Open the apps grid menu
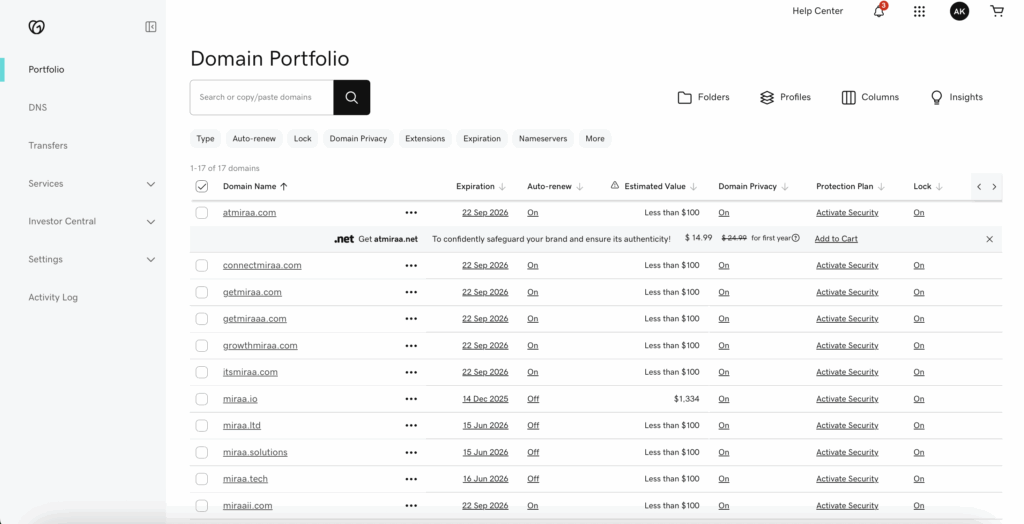The image size is (1024, 524). click(919, 11)
